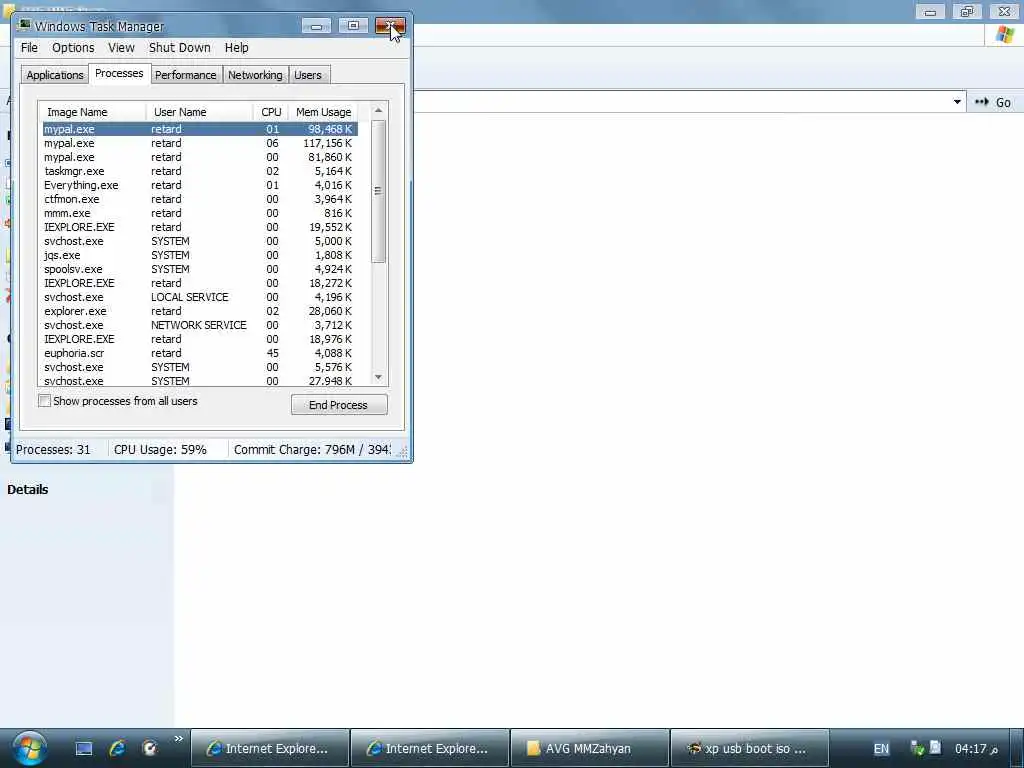This screenshot has width=1024, height=768.
Task: Select the Processes tab
Action: coord(119,73)
